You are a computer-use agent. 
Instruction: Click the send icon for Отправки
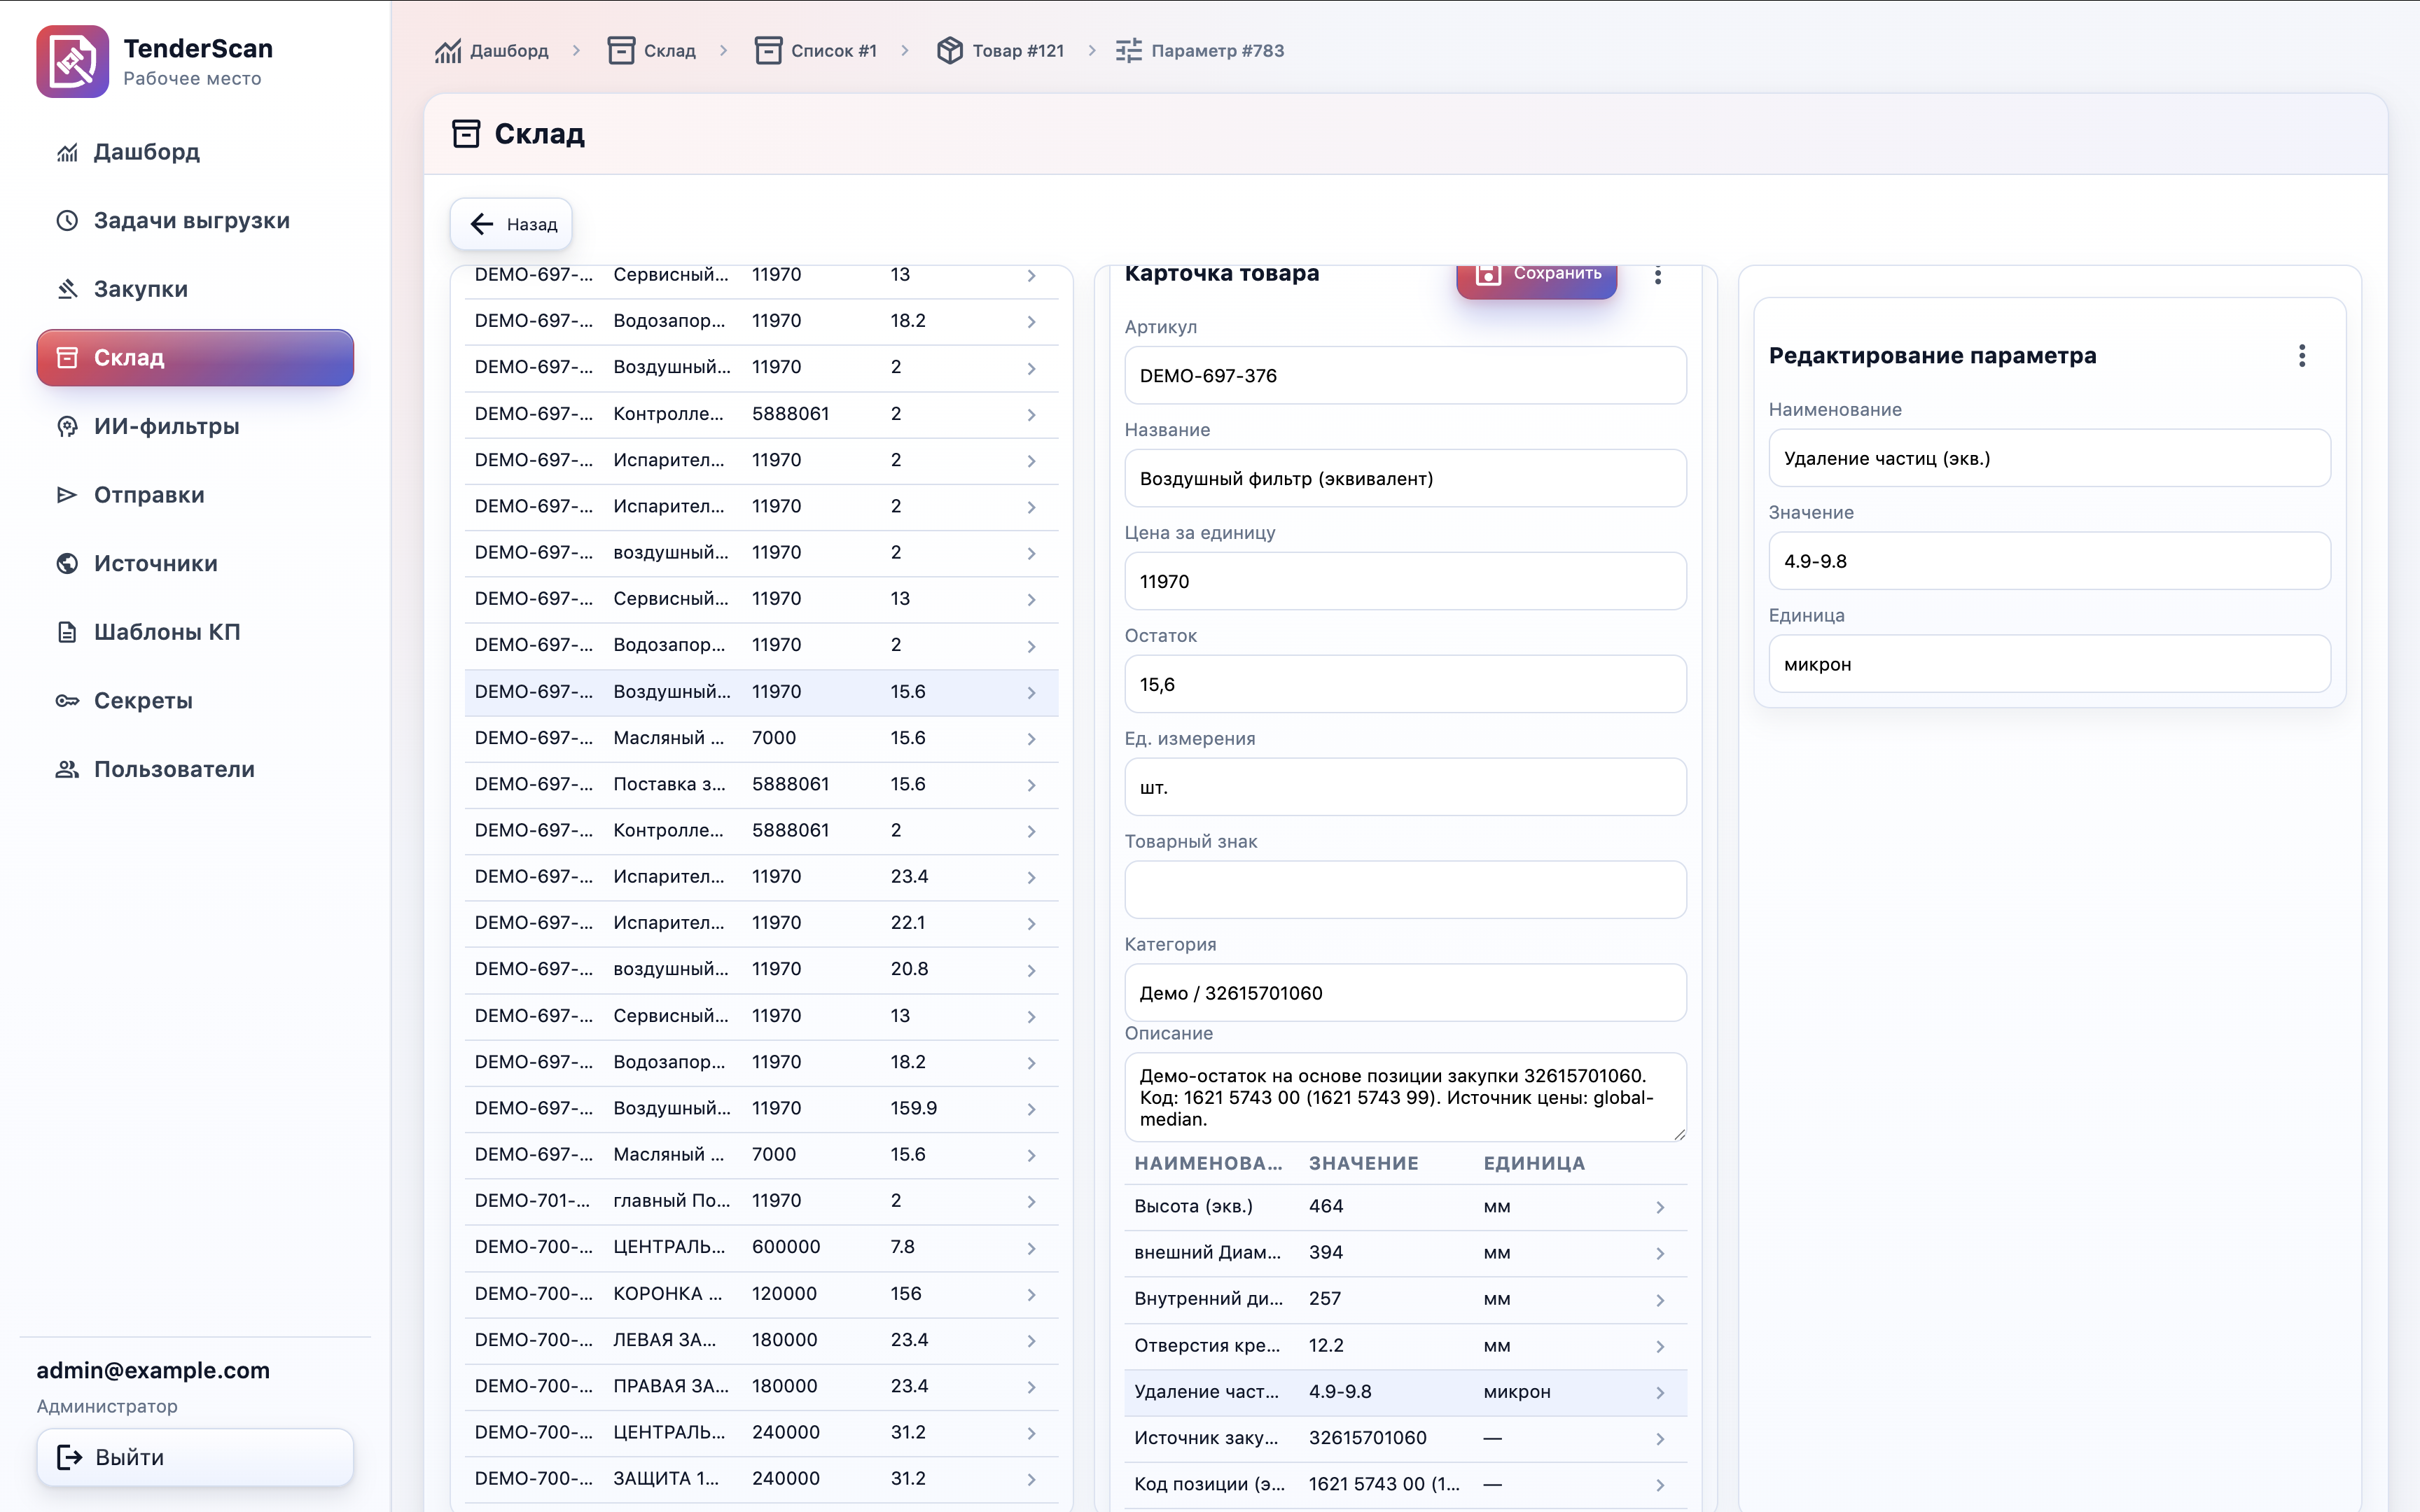(x=67, y=495)
